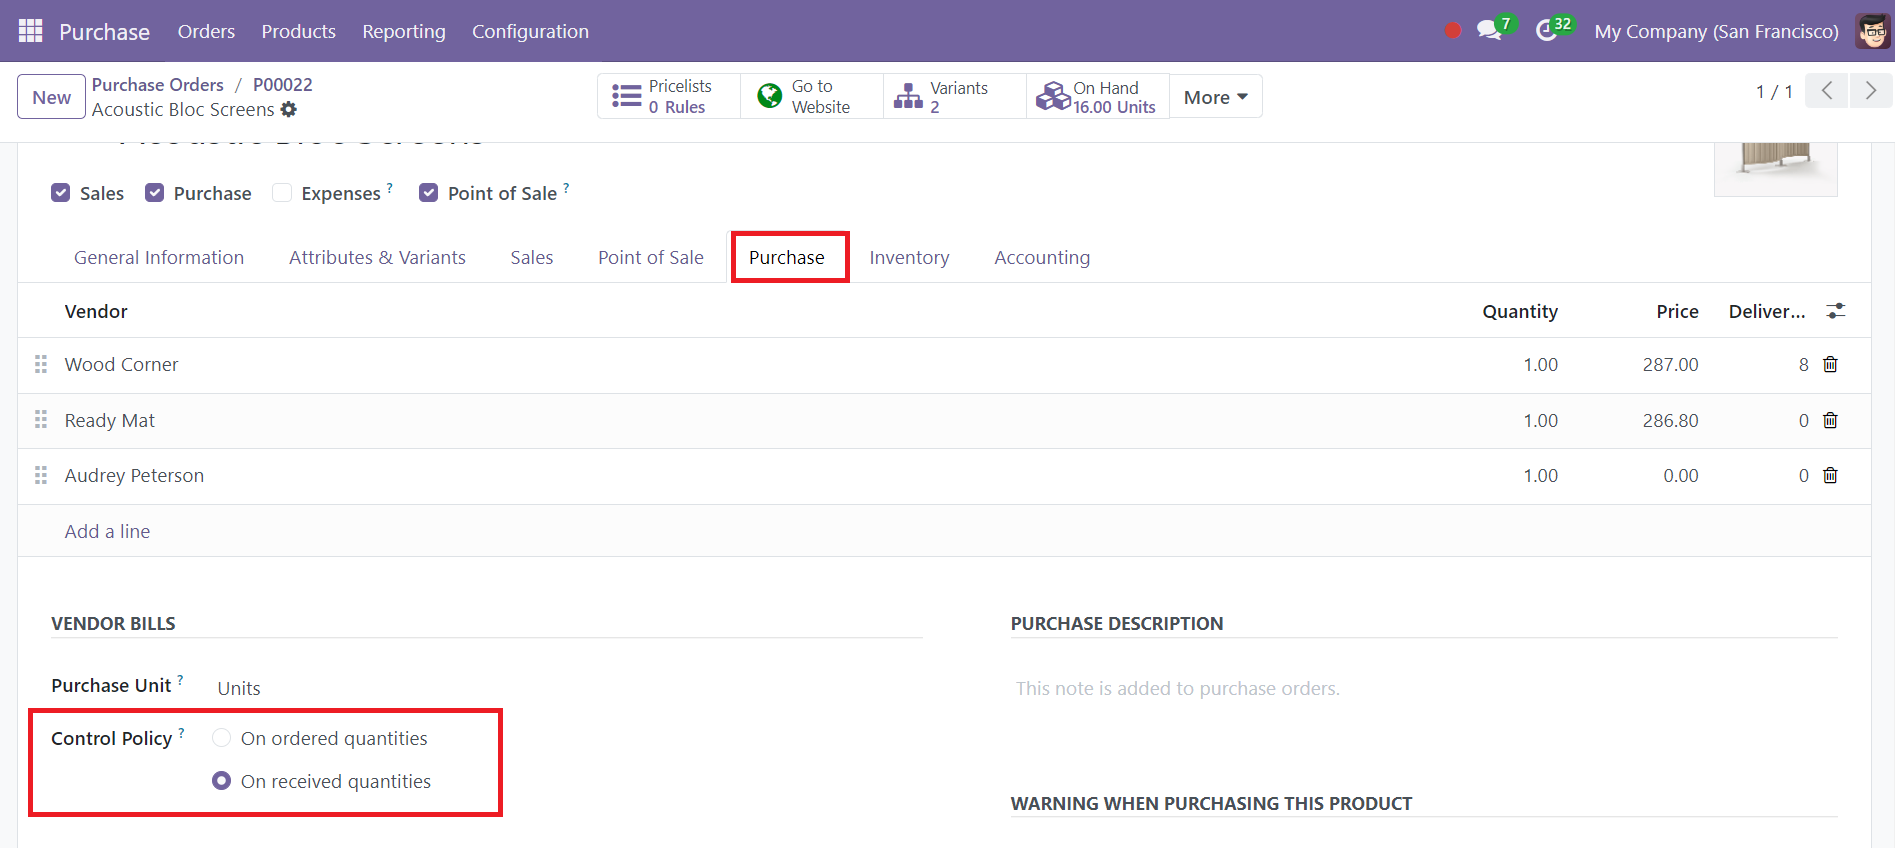Delete the Wood Corner vendor line
The image size is (1895, 848).
click(1830, 365)
